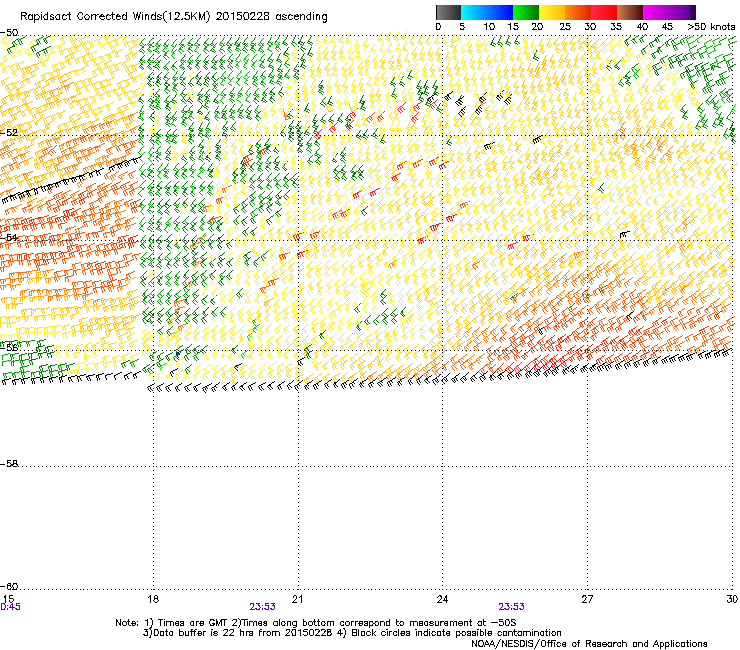Click the magenta 40-45 knots legend swatch
The width and height of the screenshot is (740, 650).
tap(656, 12)
